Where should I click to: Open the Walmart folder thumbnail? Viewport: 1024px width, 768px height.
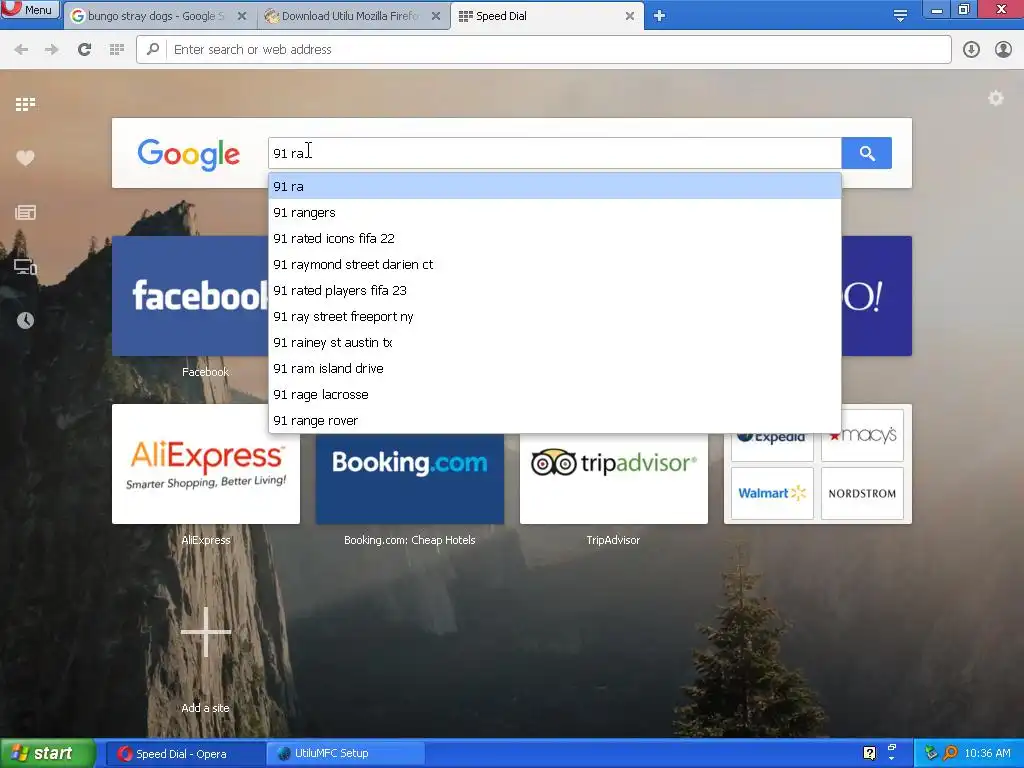(772, 493)
